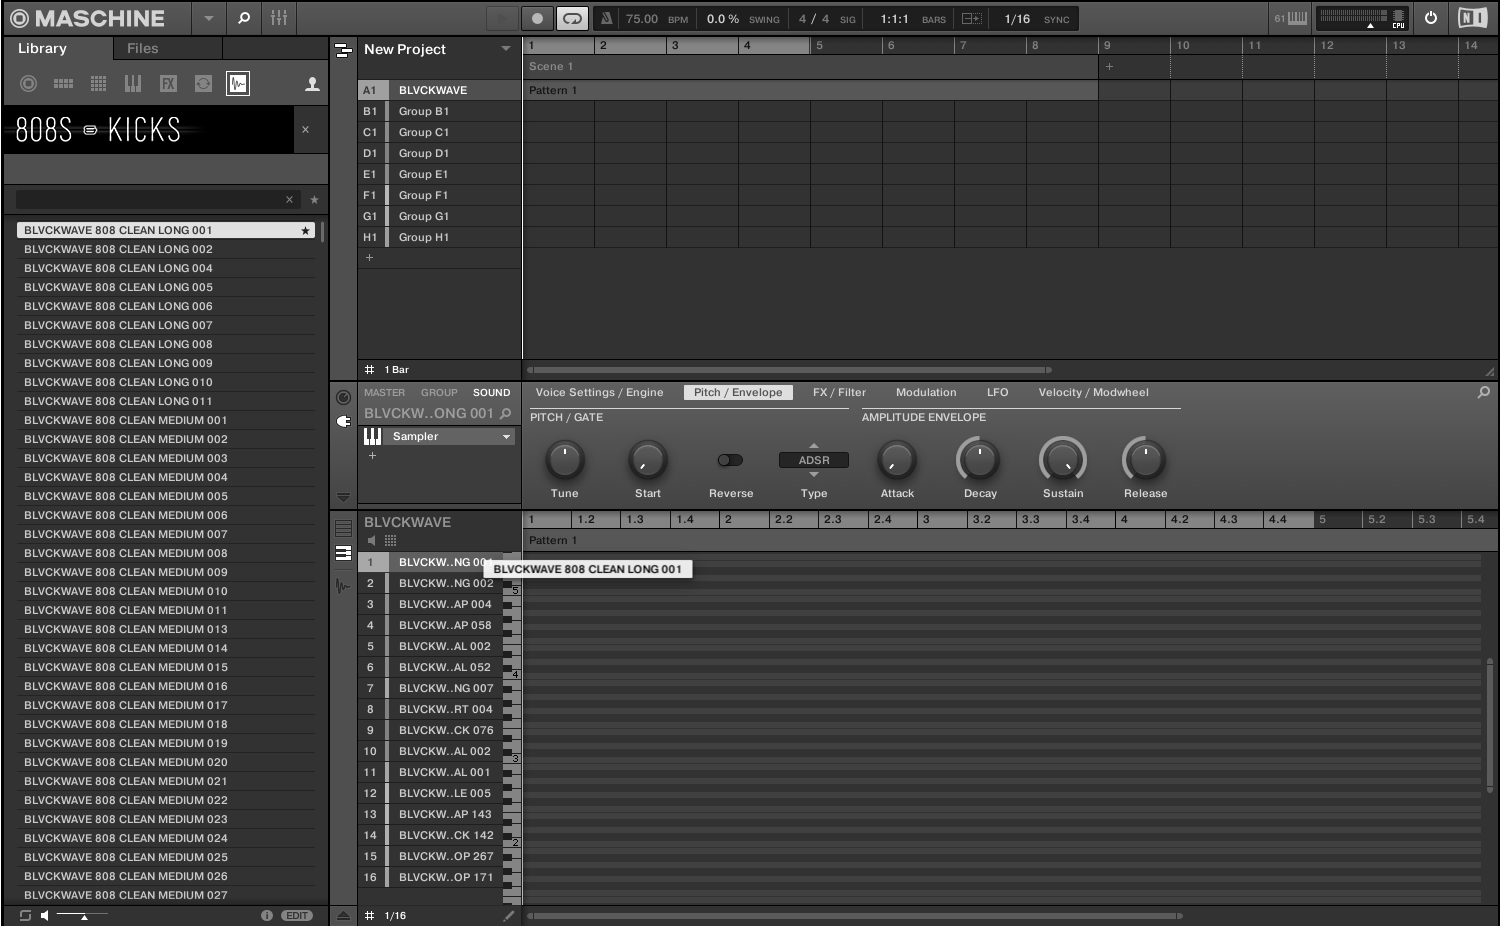Screen dimensions: 1500x926
Task: Open the Maschine main menu dropdown arrow
Action: 208,18
